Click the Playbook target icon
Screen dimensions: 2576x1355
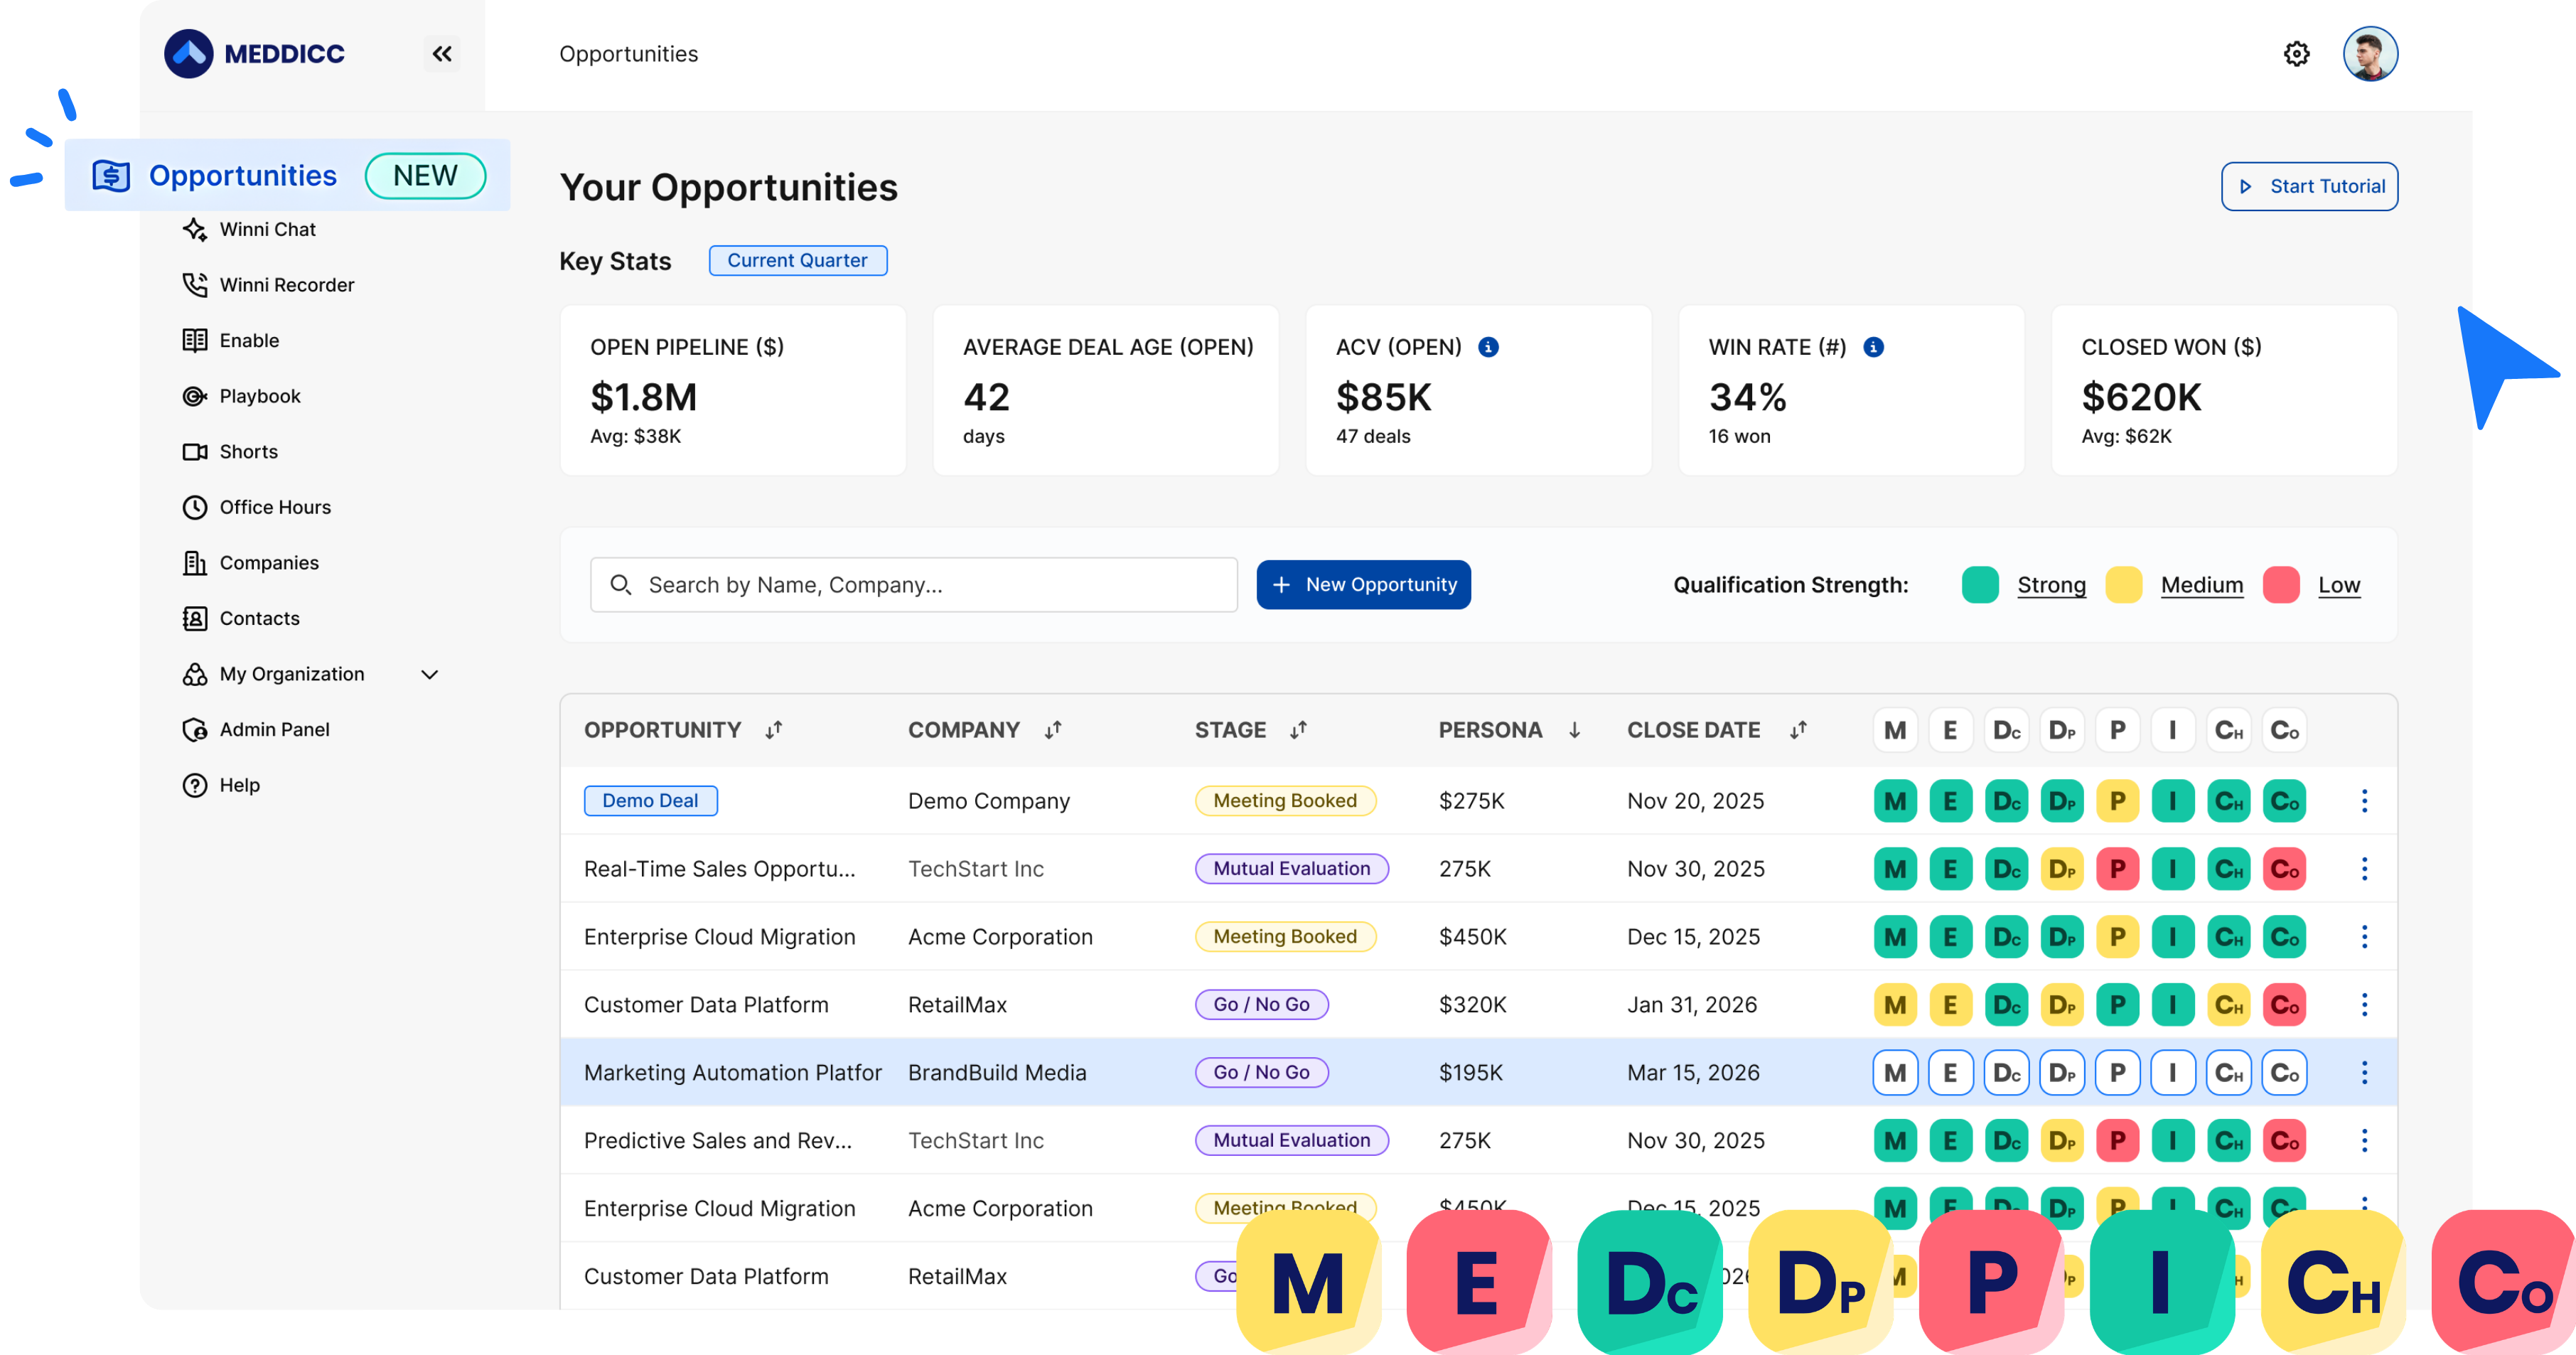[x=195, y=396]
